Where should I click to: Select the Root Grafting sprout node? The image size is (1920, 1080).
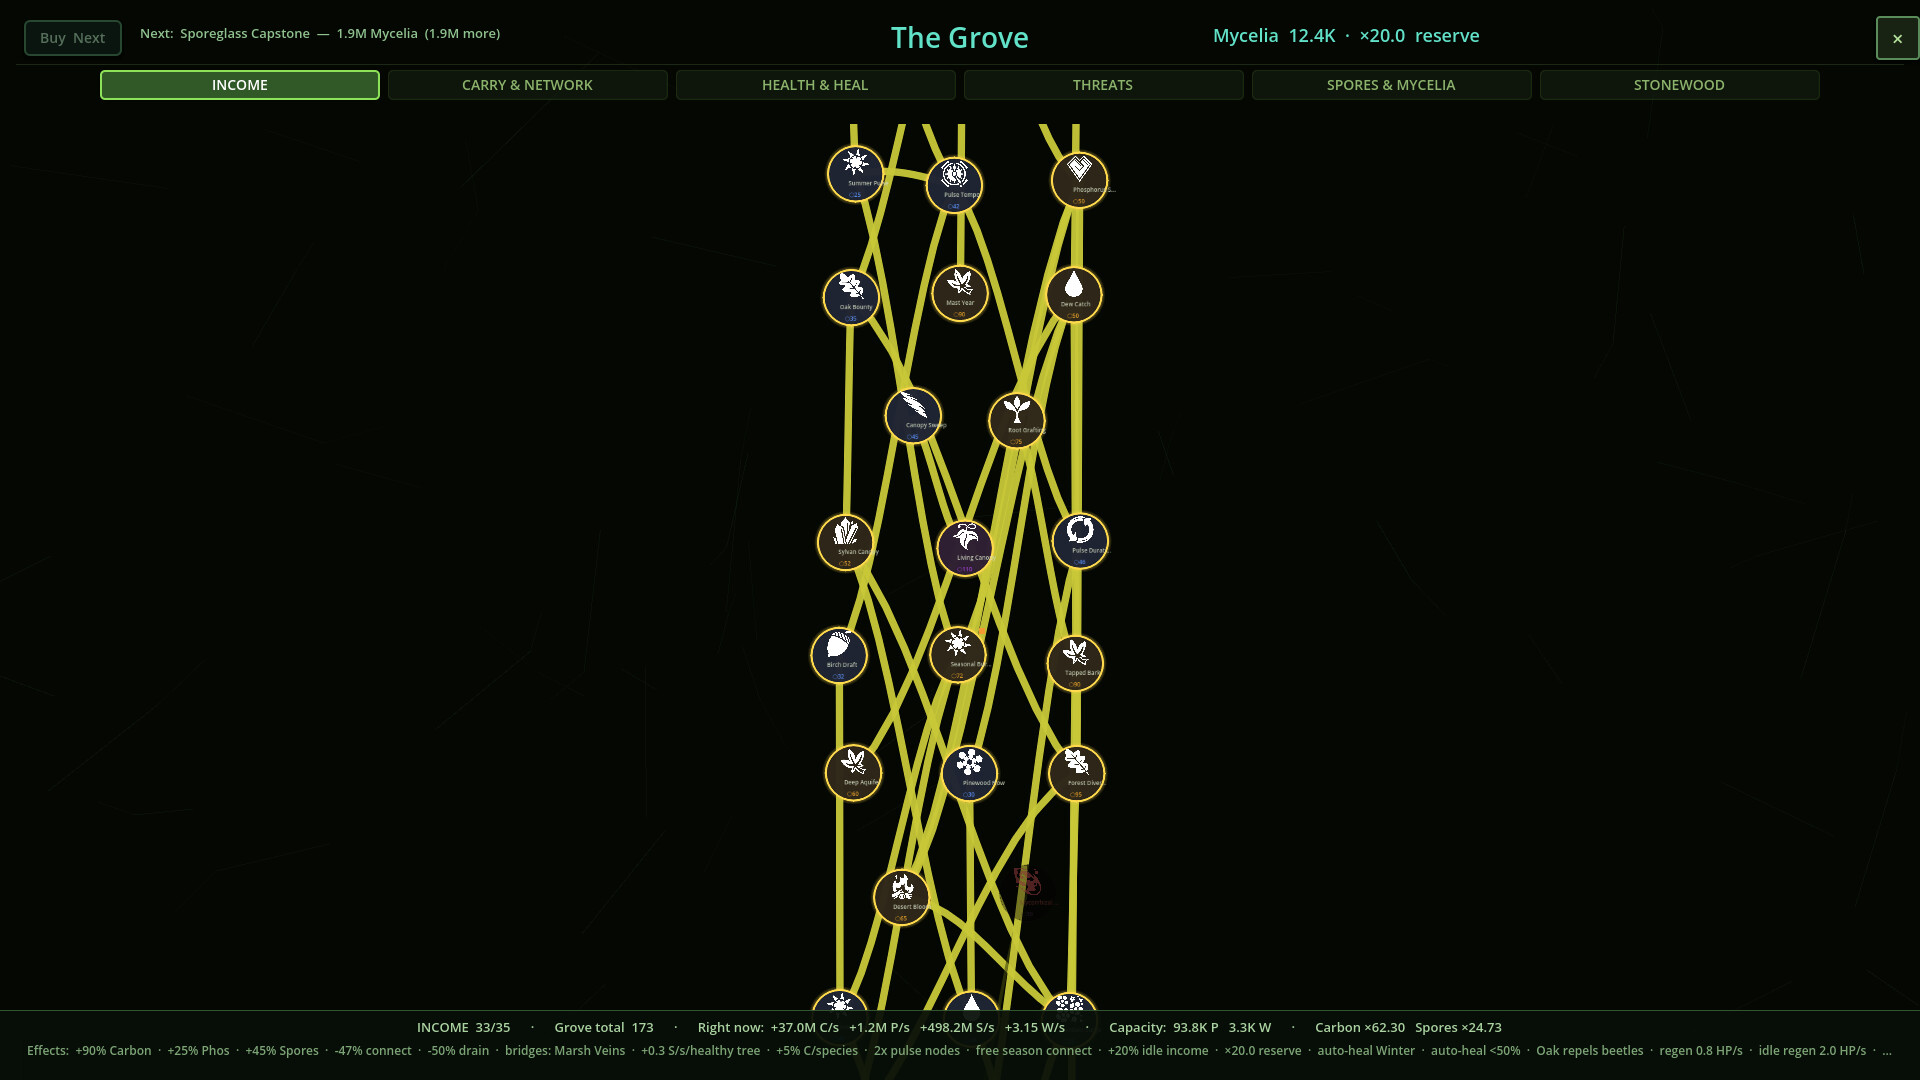tap(1017, 420)
